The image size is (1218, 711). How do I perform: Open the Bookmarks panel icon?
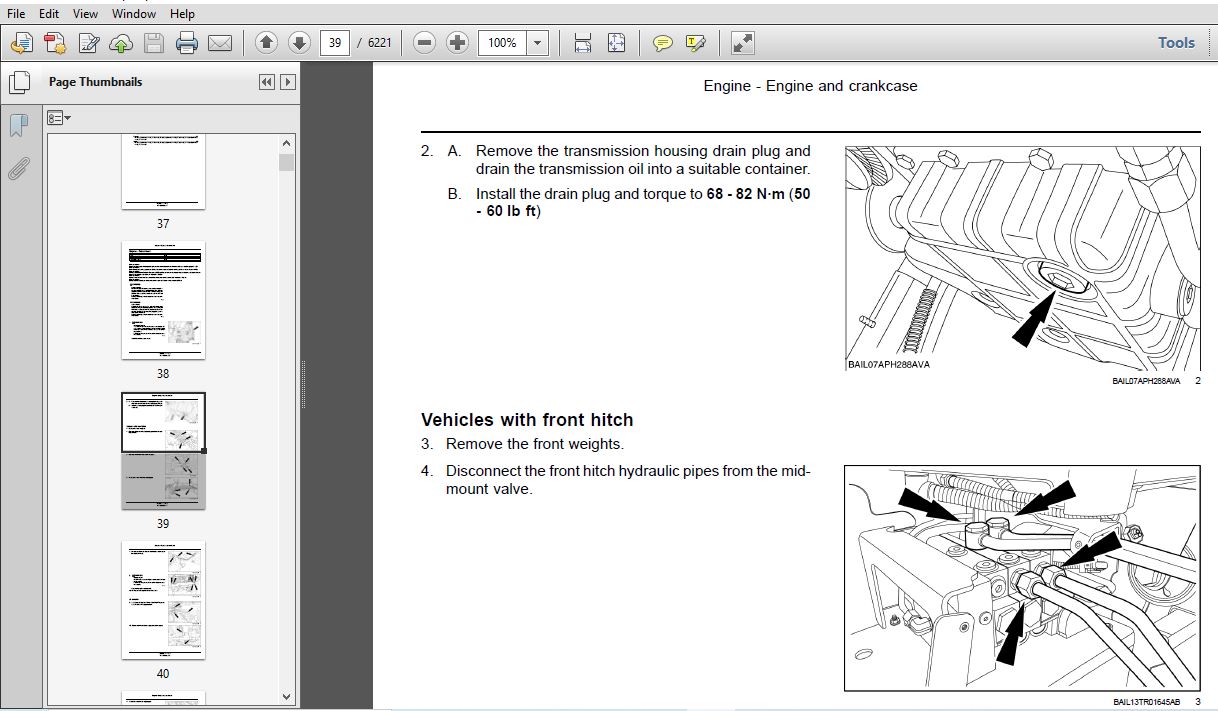18,125
